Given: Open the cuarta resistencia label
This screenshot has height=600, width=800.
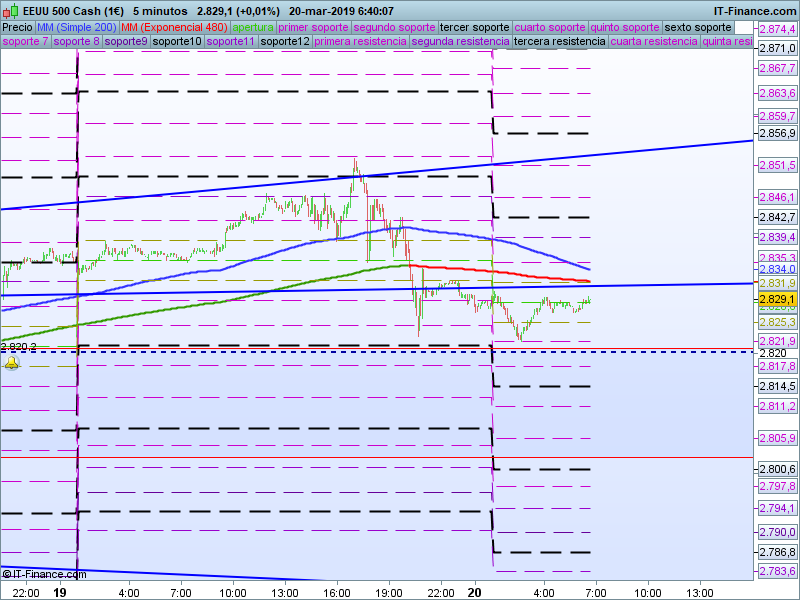Looking at the screenshot, I should click(654, 41).
